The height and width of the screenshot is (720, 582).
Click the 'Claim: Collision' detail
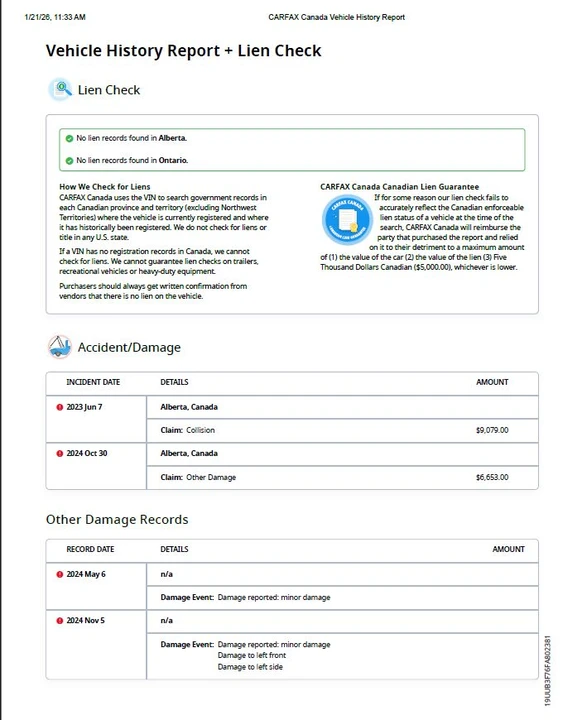[x=187, y=430]
